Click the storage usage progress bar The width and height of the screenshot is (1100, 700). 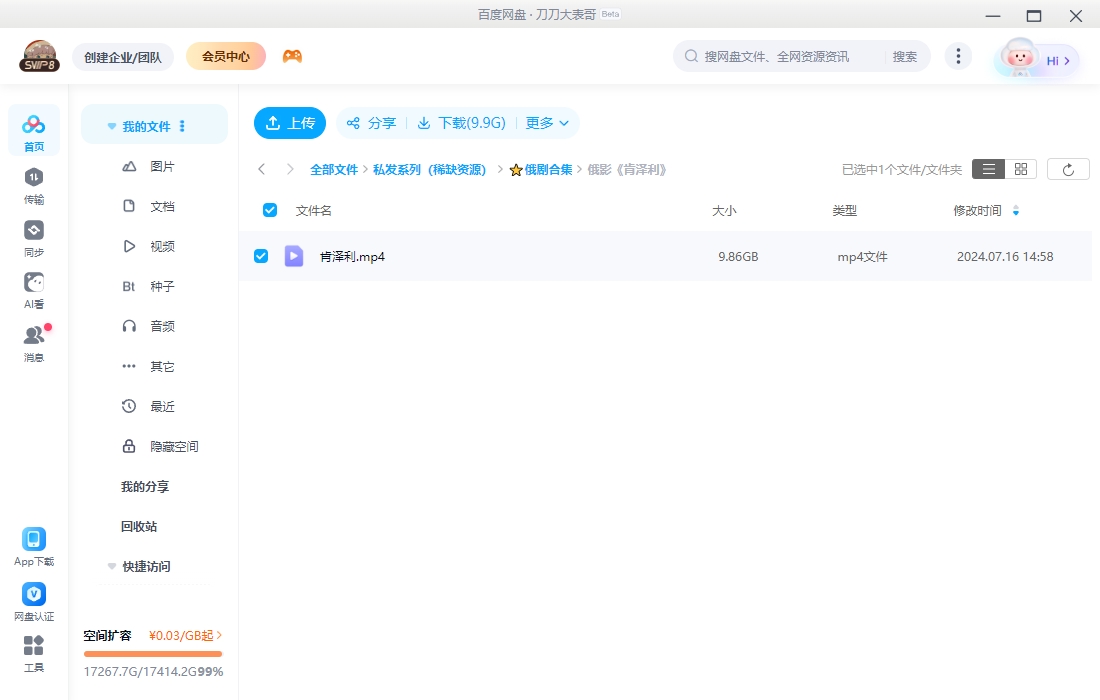152,654
